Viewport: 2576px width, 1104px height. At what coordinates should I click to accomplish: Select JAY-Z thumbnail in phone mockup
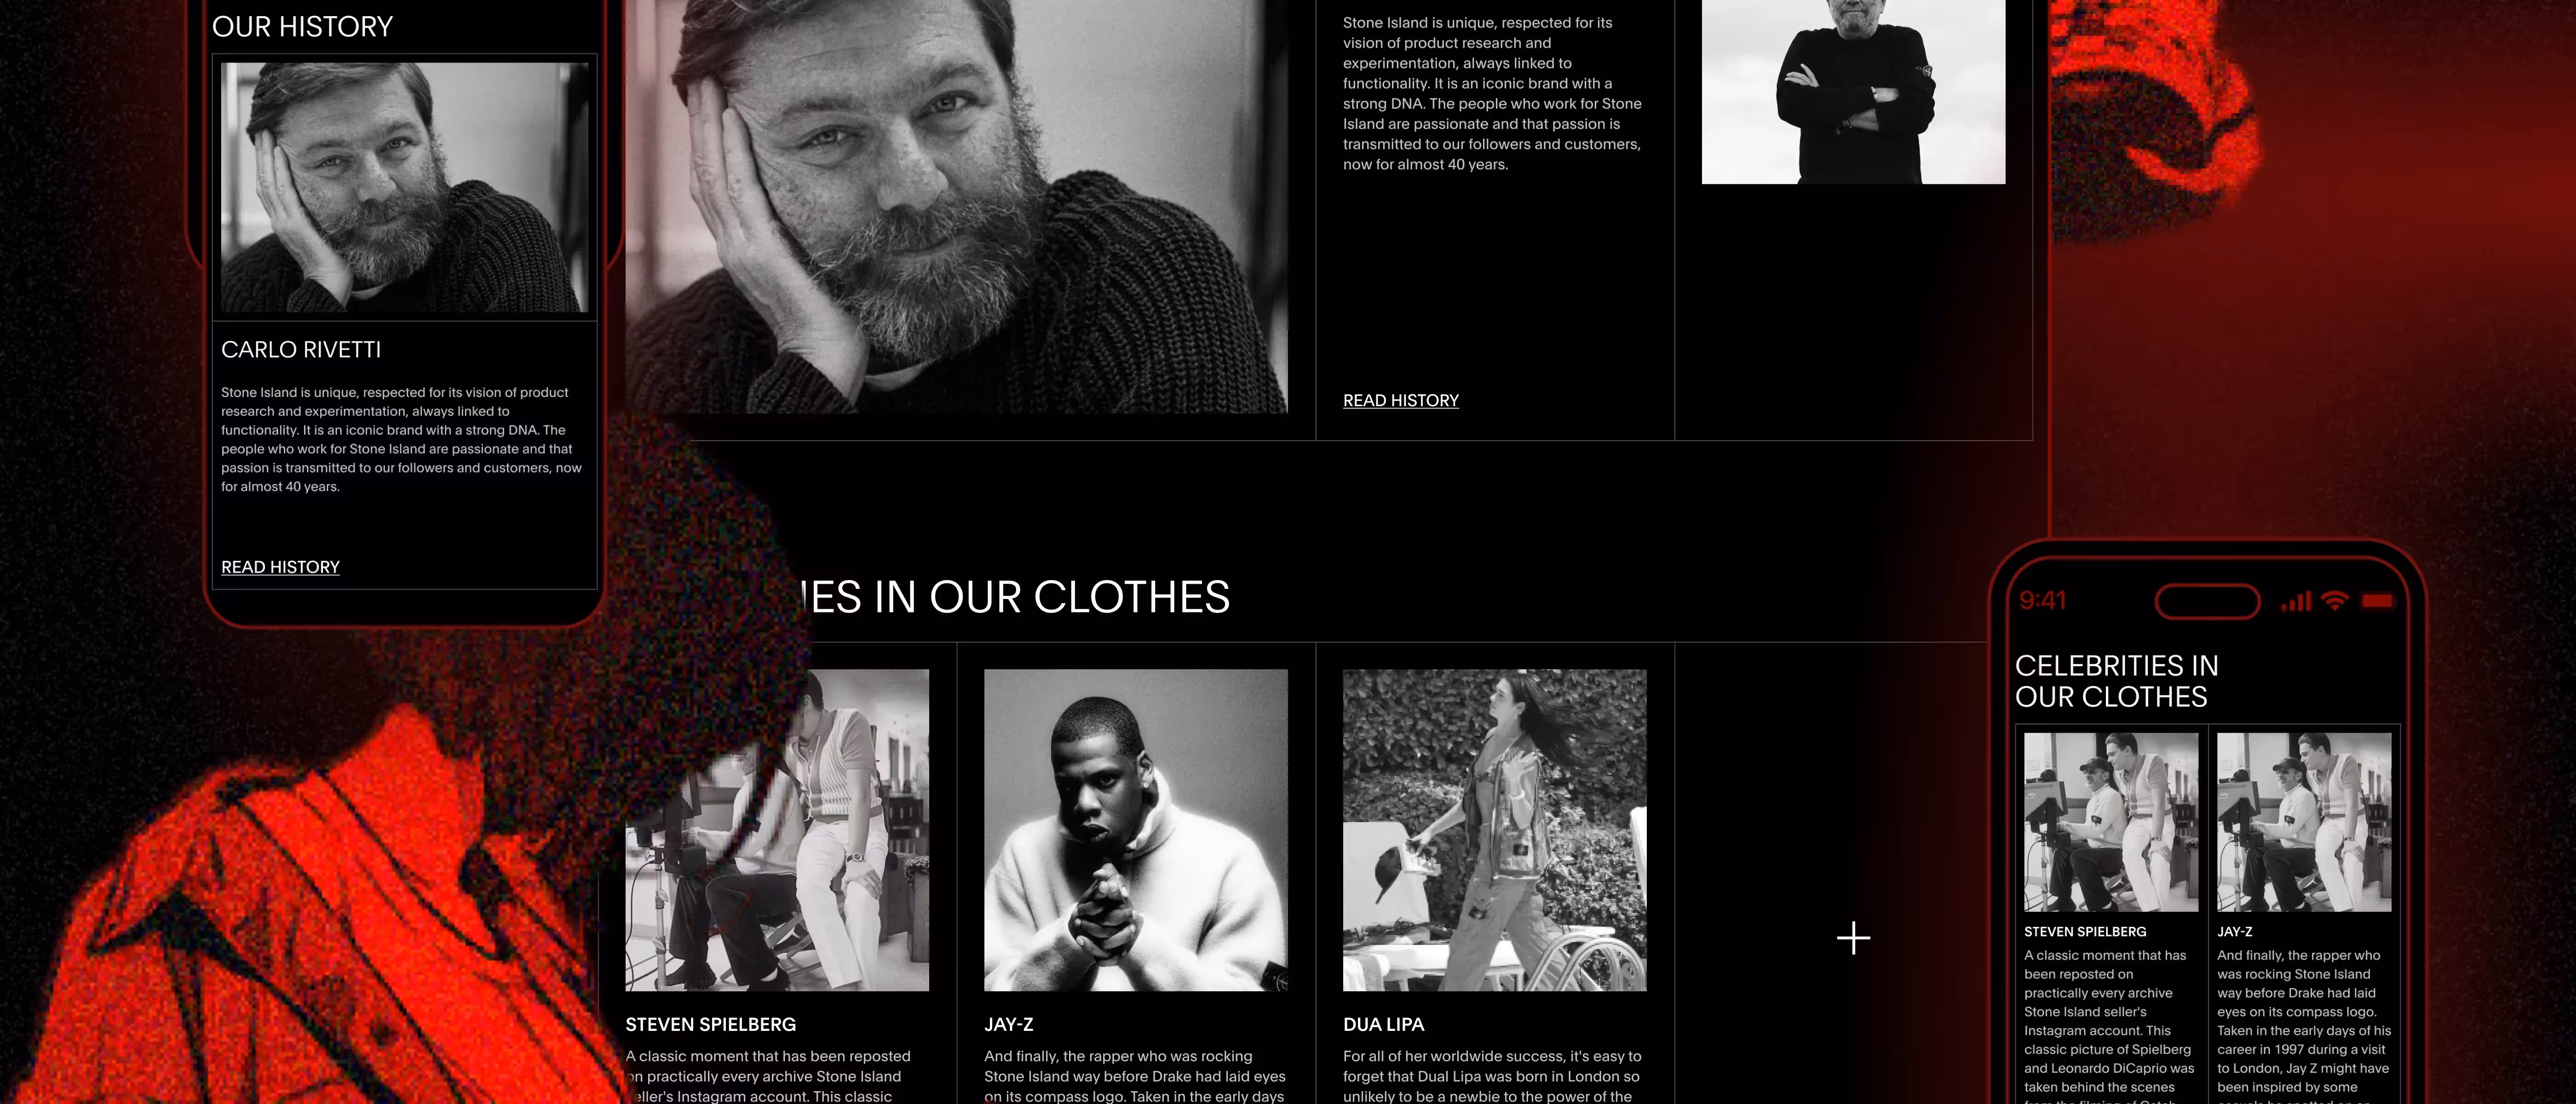[x=2304, y=822]
